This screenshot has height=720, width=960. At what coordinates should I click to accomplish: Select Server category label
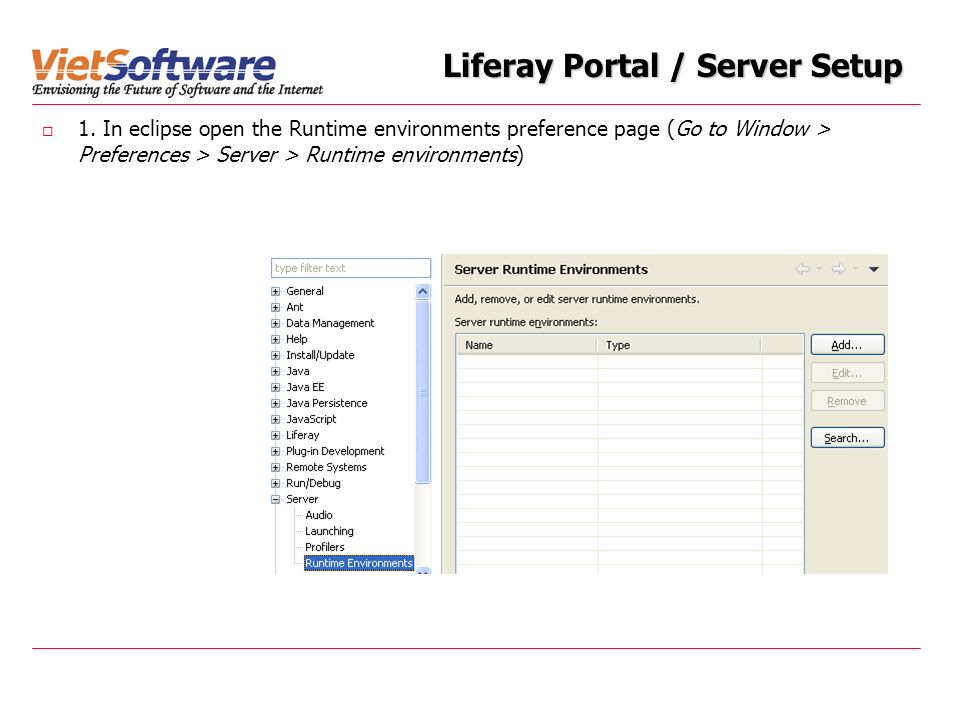click(302, 500)
